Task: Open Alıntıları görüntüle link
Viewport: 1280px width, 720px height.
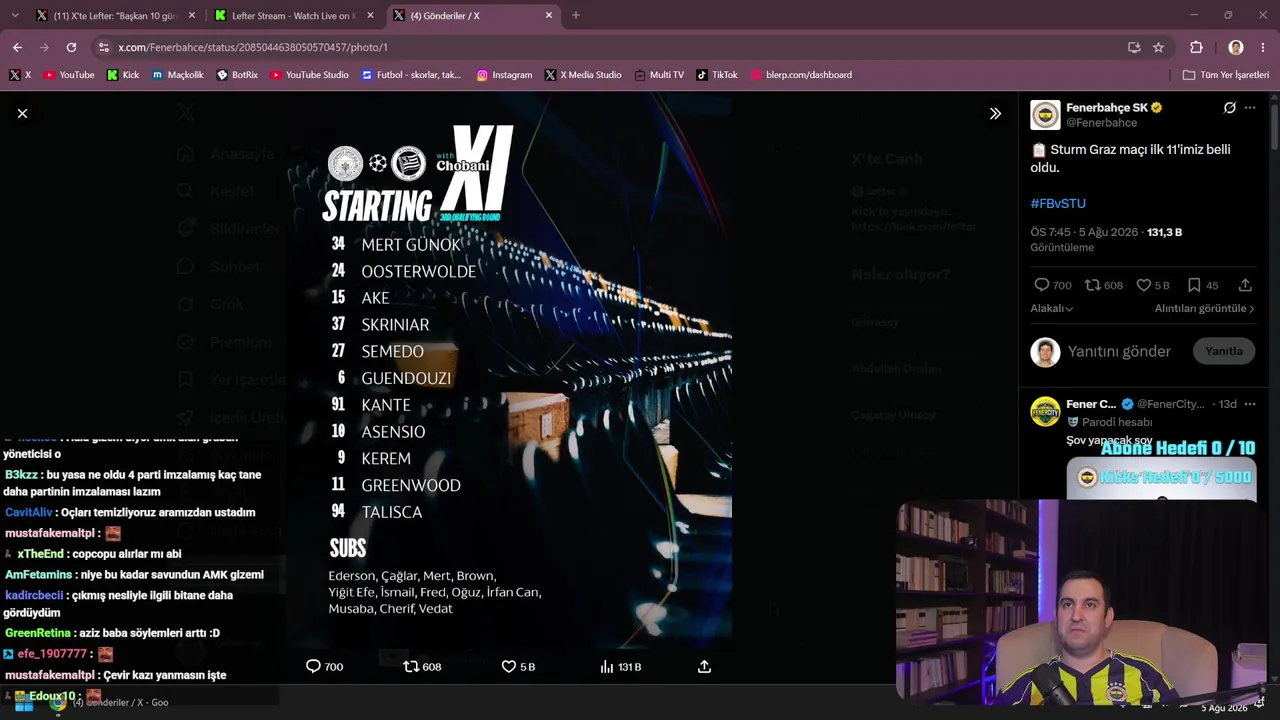Action: (1204, 308)
